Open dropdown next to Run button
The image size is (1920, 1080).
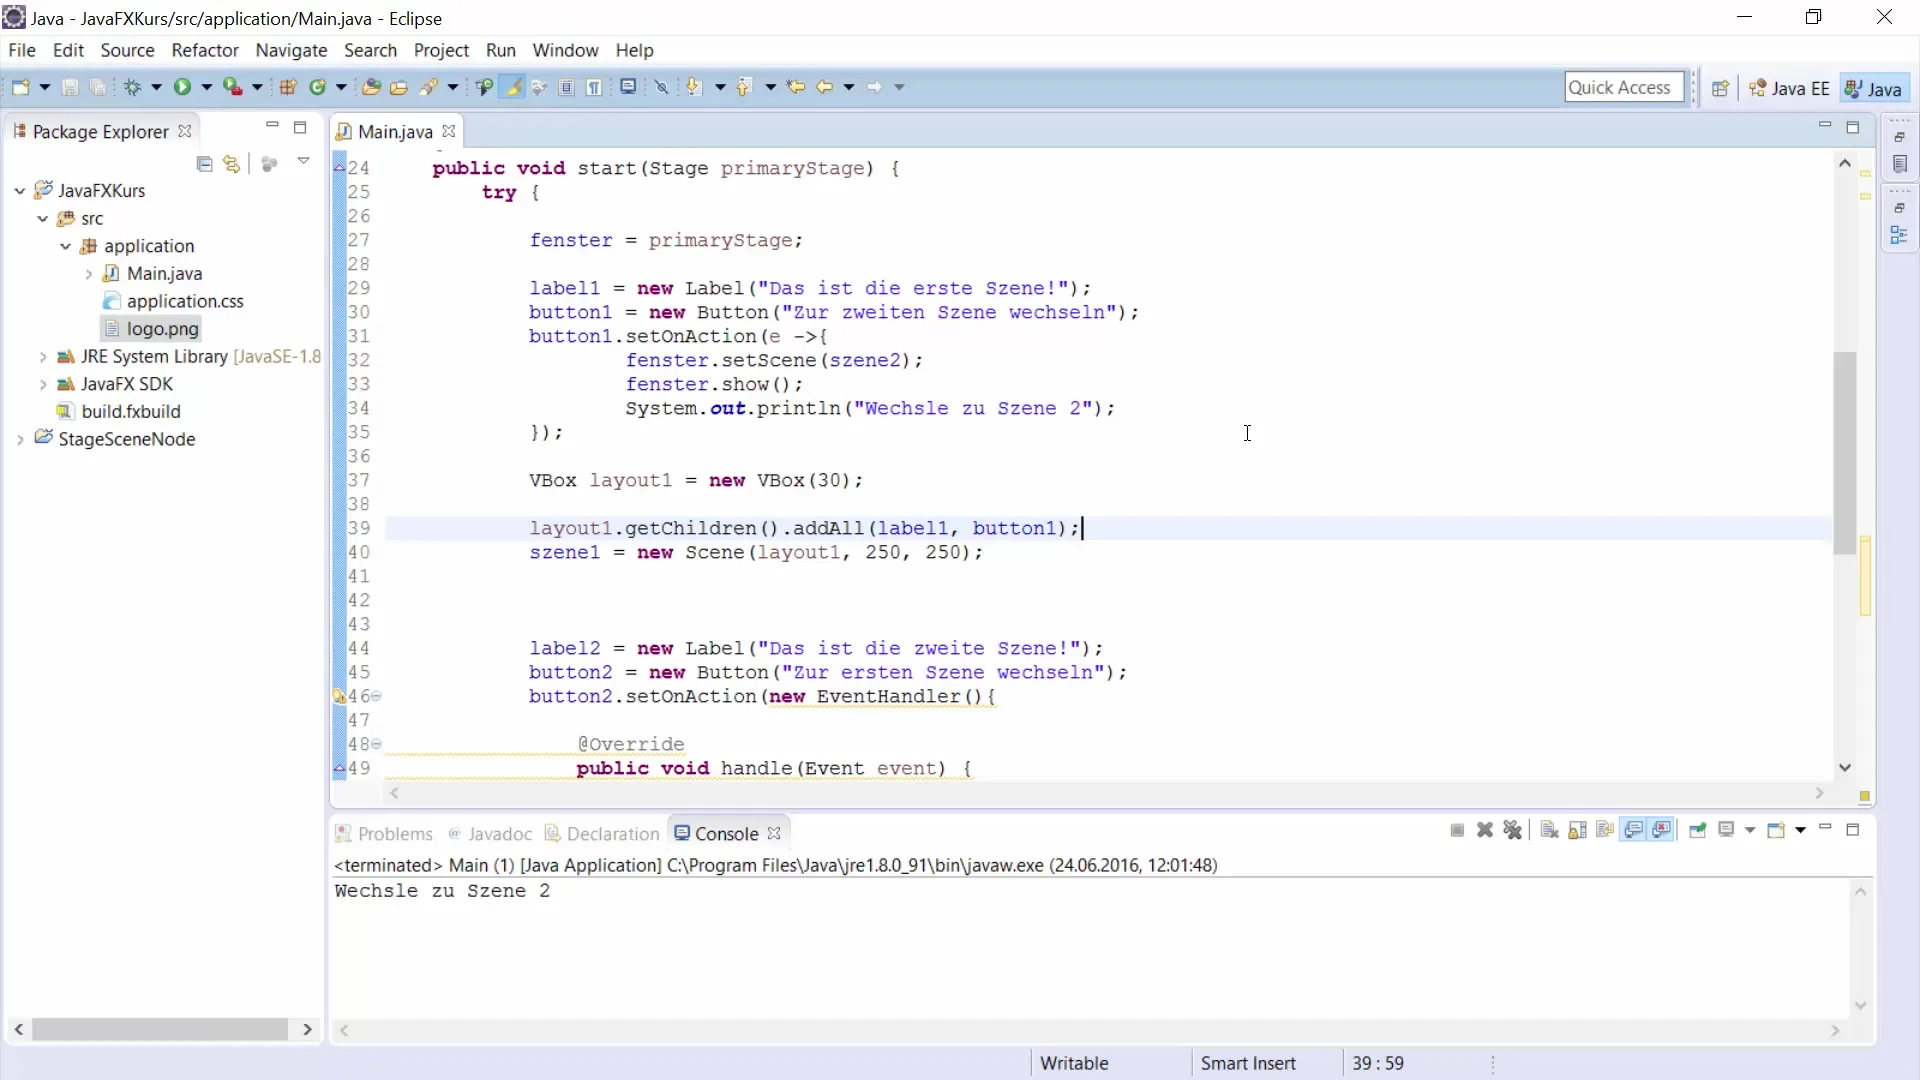click(207, 87)
